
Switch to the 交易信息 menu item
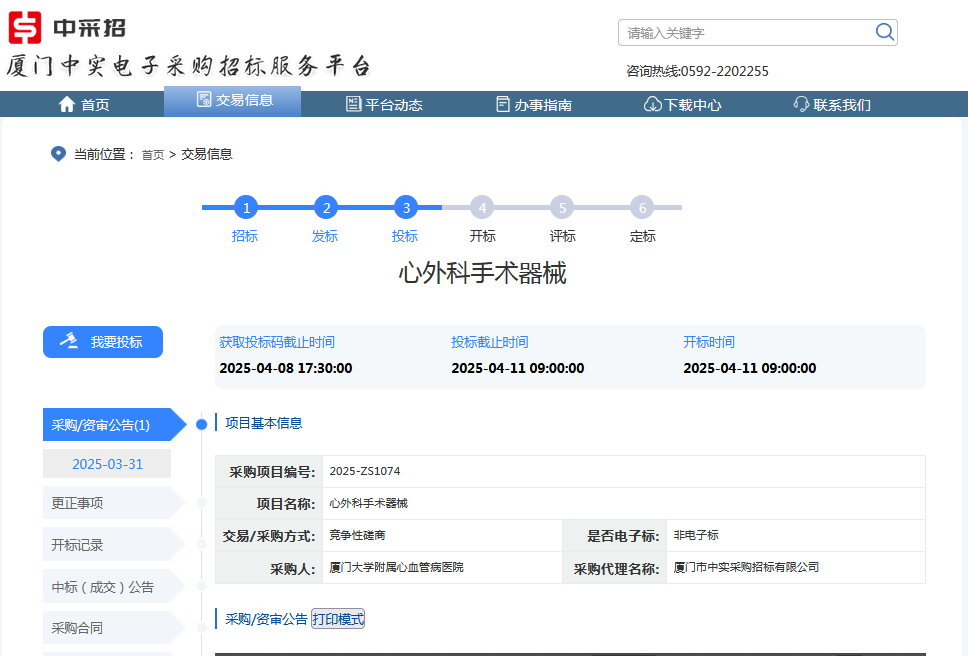click(232, 103)
